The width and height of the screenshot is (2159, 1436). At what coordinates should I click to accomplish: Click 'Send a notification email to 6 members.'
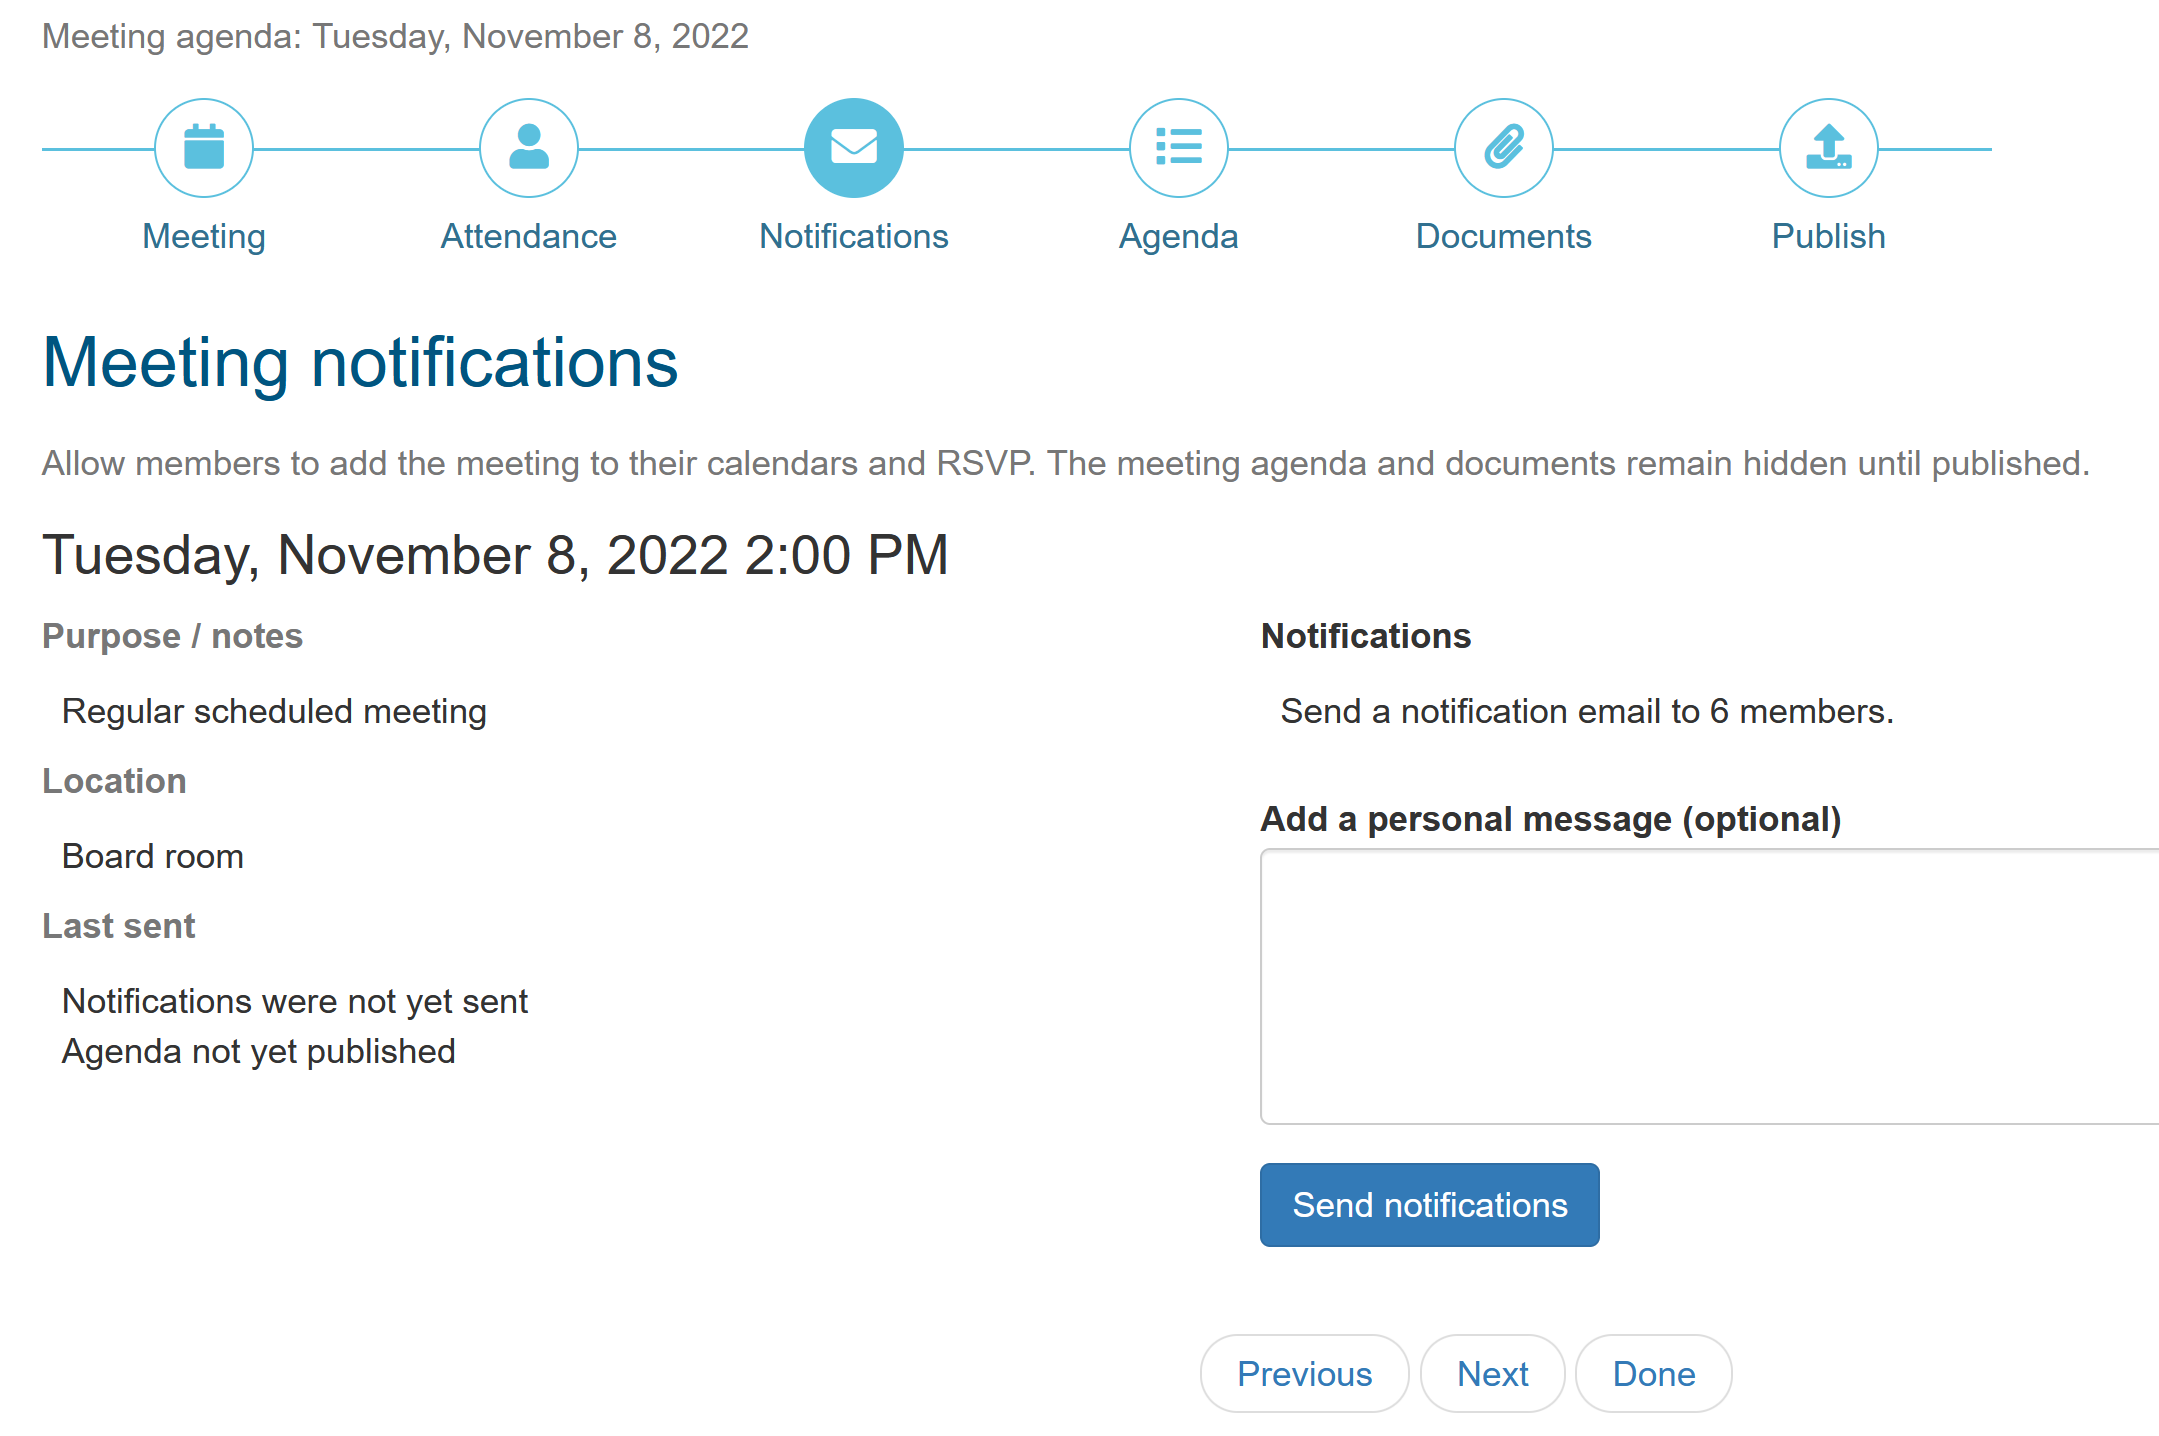coord(1588,712)
